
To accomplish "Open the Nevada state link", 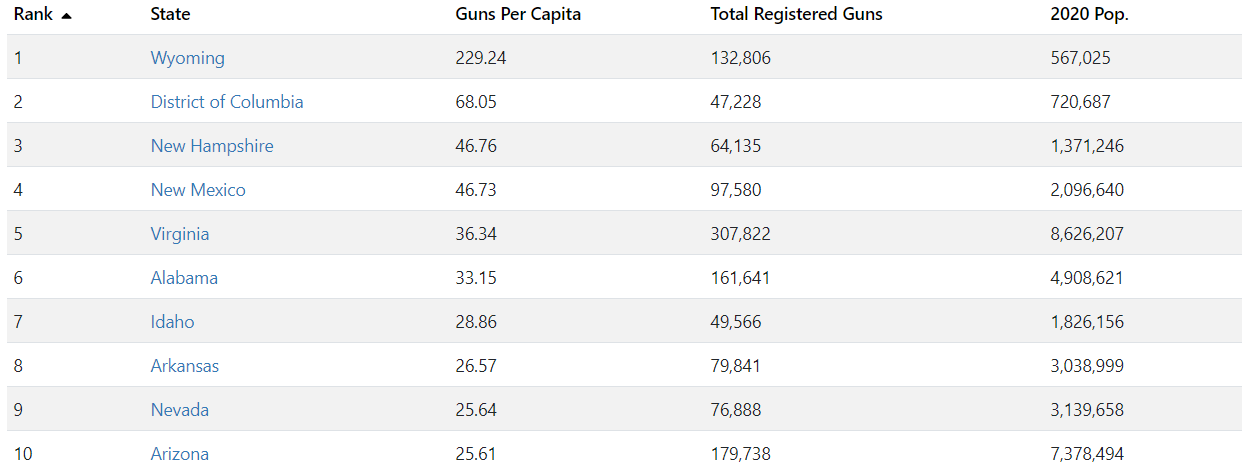I will 180,410.
